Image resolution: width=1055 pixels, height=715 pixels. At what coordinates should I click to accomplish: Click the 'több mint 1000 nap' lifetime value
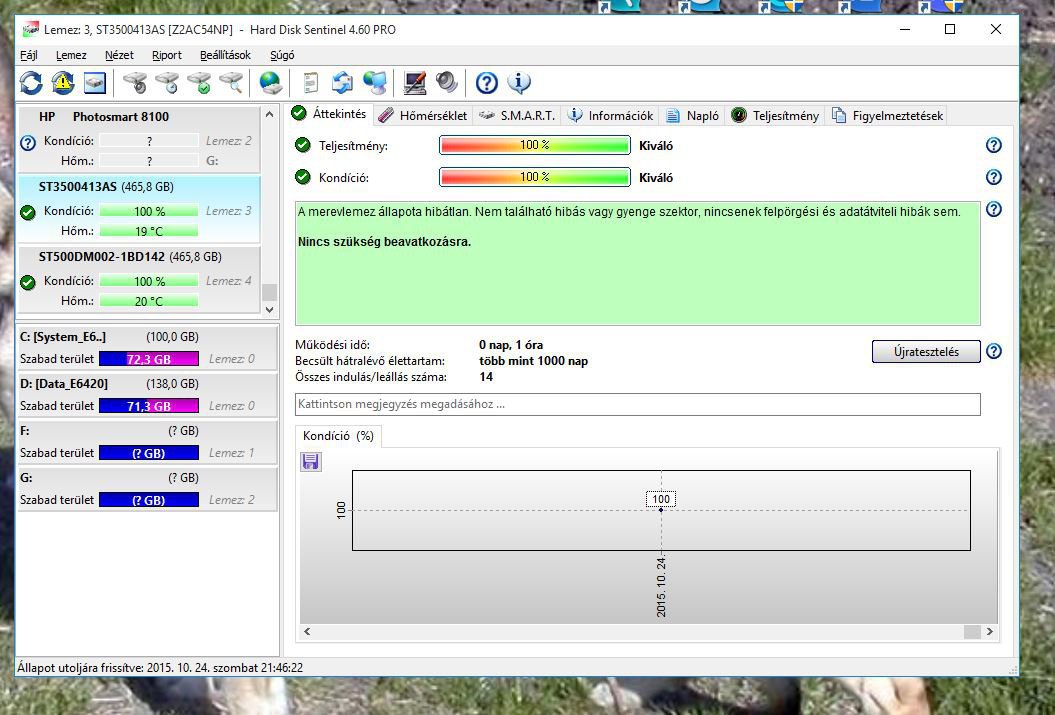(x=534, y=361)
